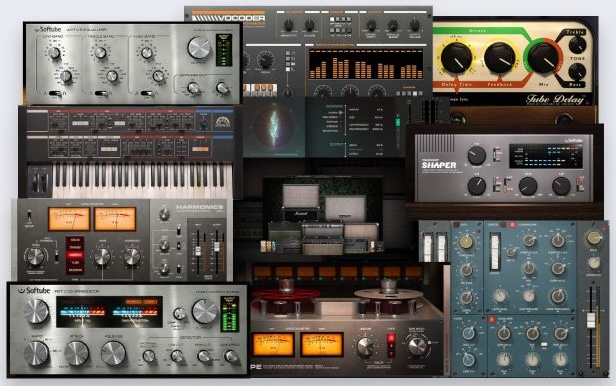Screen dimensions: 616x386
Task: Click the green output meter on FET Compressor
Action: (x=229, y=314)
